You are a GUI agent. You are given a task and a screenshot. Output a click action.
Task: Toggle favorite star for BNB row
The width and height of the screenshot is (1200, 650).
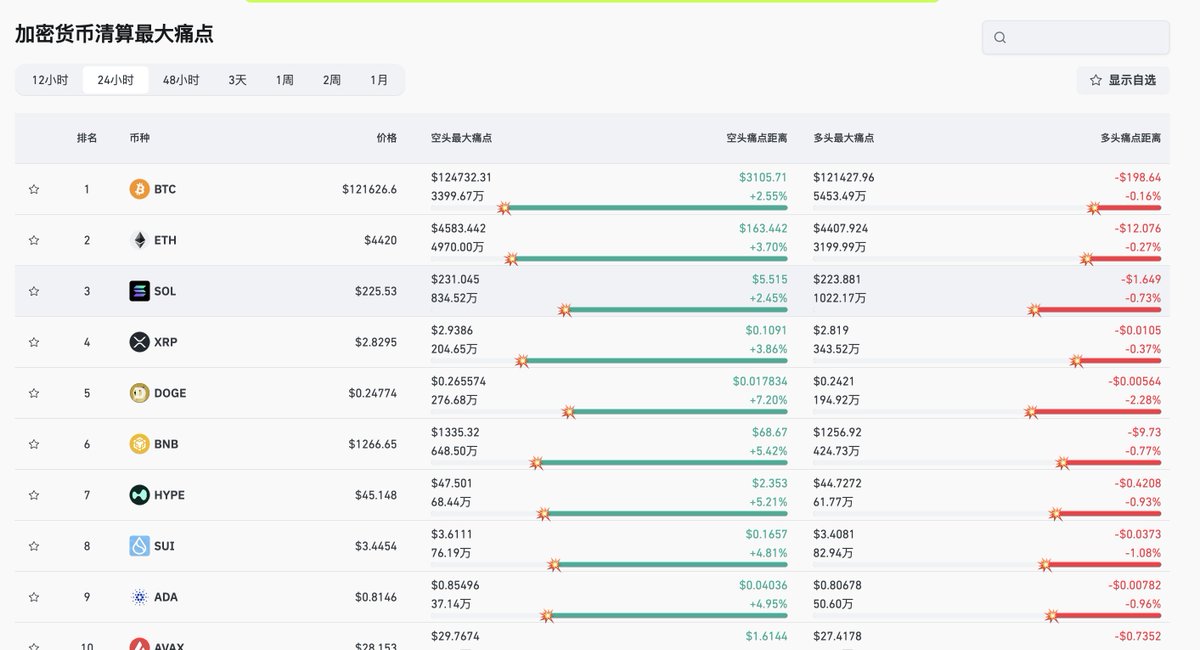click(x=34, y=444)
